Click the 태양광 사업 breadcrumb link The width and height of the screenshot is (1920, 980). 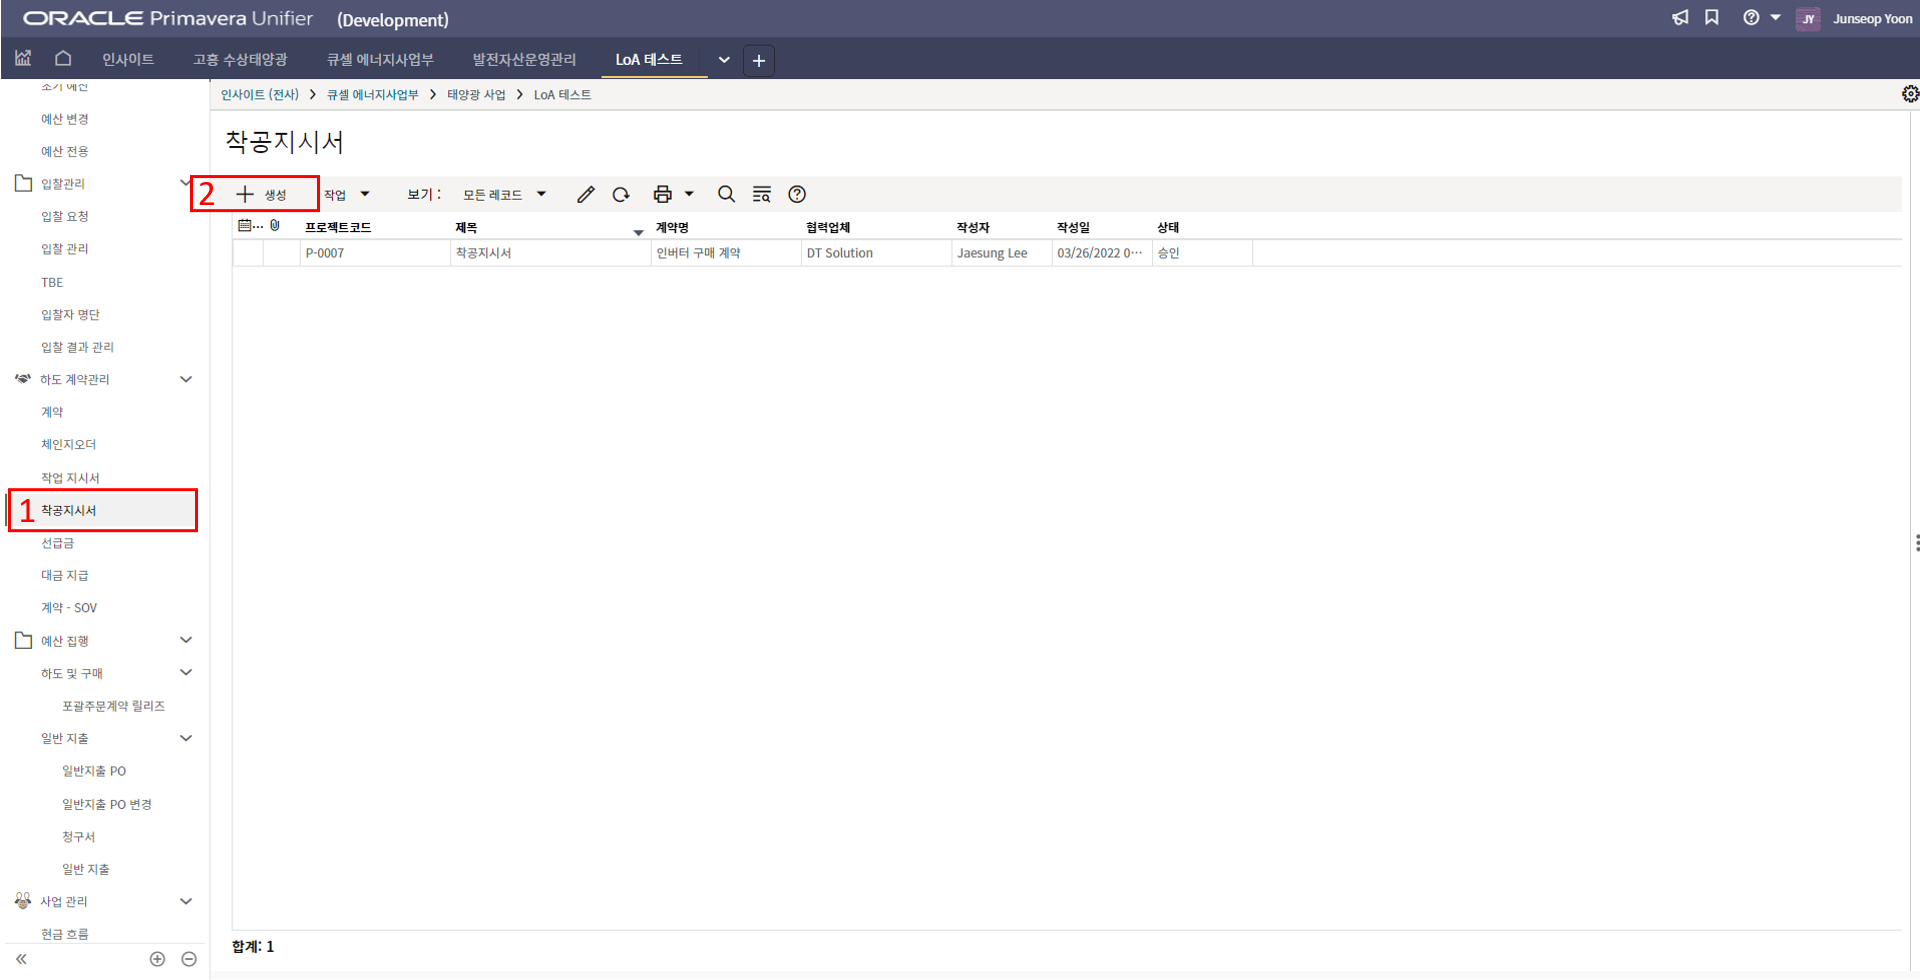[476, 95]
